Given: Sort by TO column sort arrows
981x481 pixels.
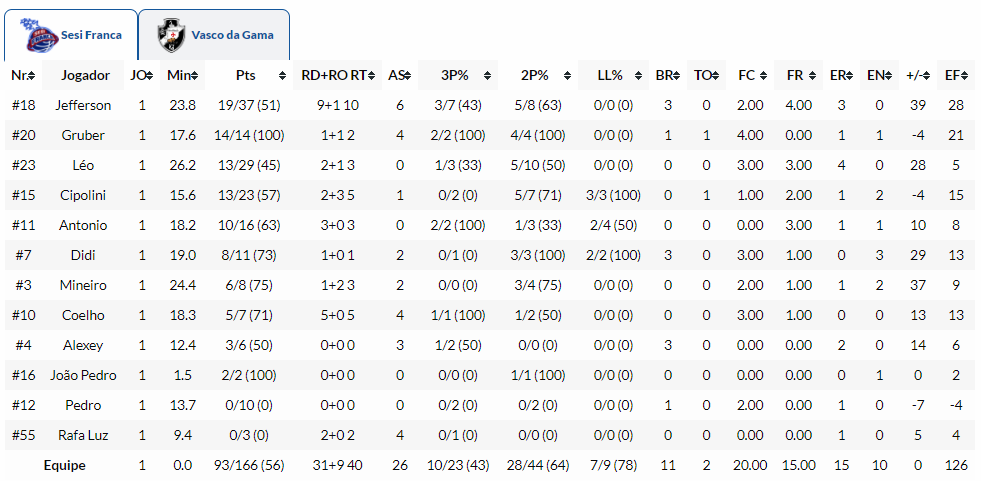Looking at the screenshot, I should (714, 76).
